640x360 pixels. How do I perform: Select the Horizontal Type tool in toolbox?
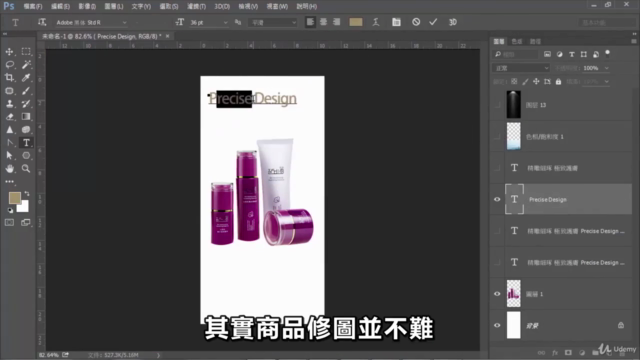point(26,143)
